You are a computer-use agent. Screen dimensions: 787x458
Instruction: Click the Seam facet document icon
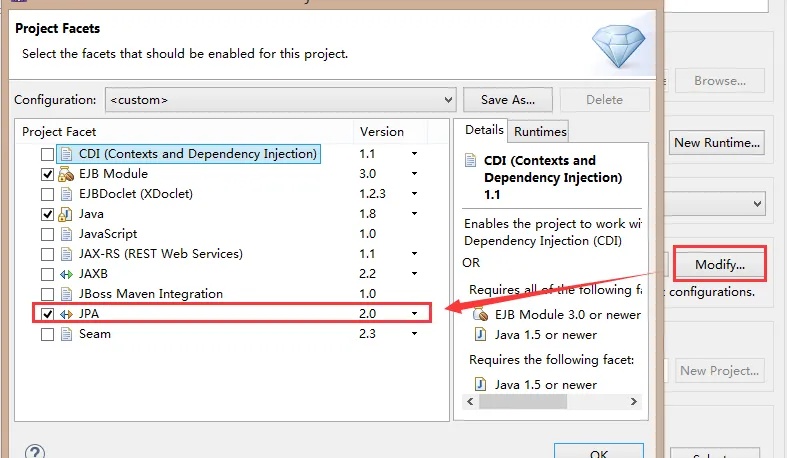click(x=66, y=334)
